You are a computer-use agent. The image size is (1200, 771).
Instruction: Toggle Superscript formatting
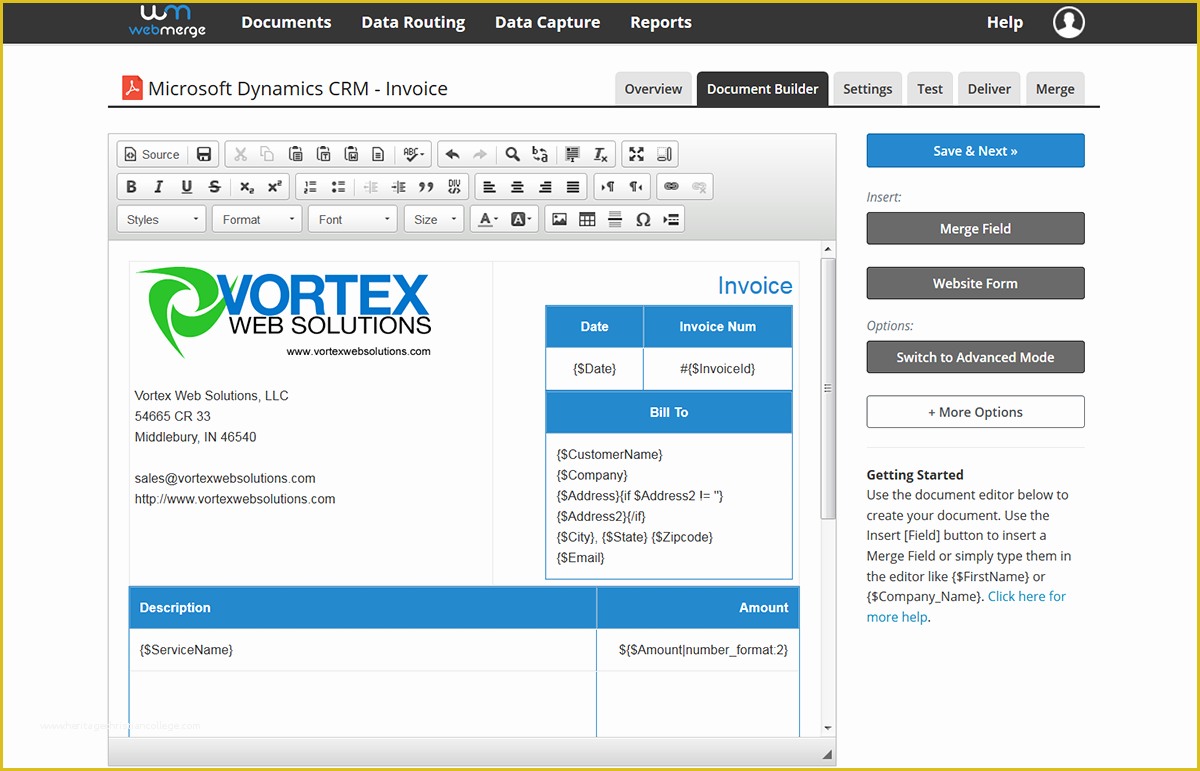pos(274,187)
